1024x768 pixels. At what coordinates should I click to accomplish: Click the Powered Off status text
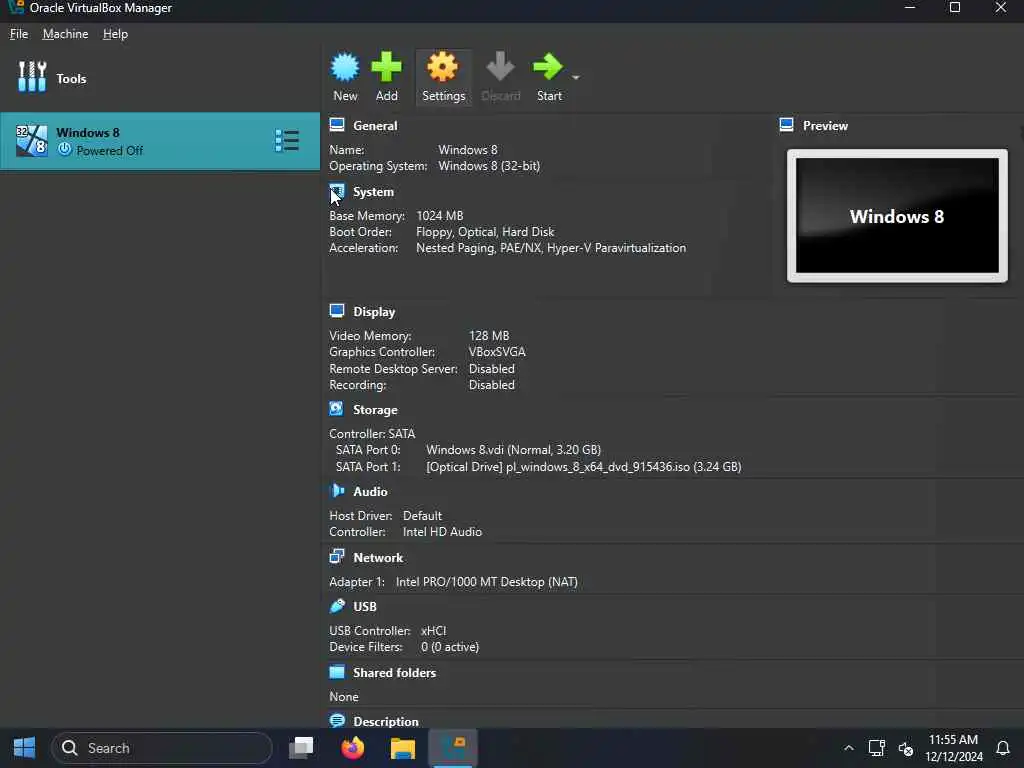pyautogui.click(x=109, y=151)
